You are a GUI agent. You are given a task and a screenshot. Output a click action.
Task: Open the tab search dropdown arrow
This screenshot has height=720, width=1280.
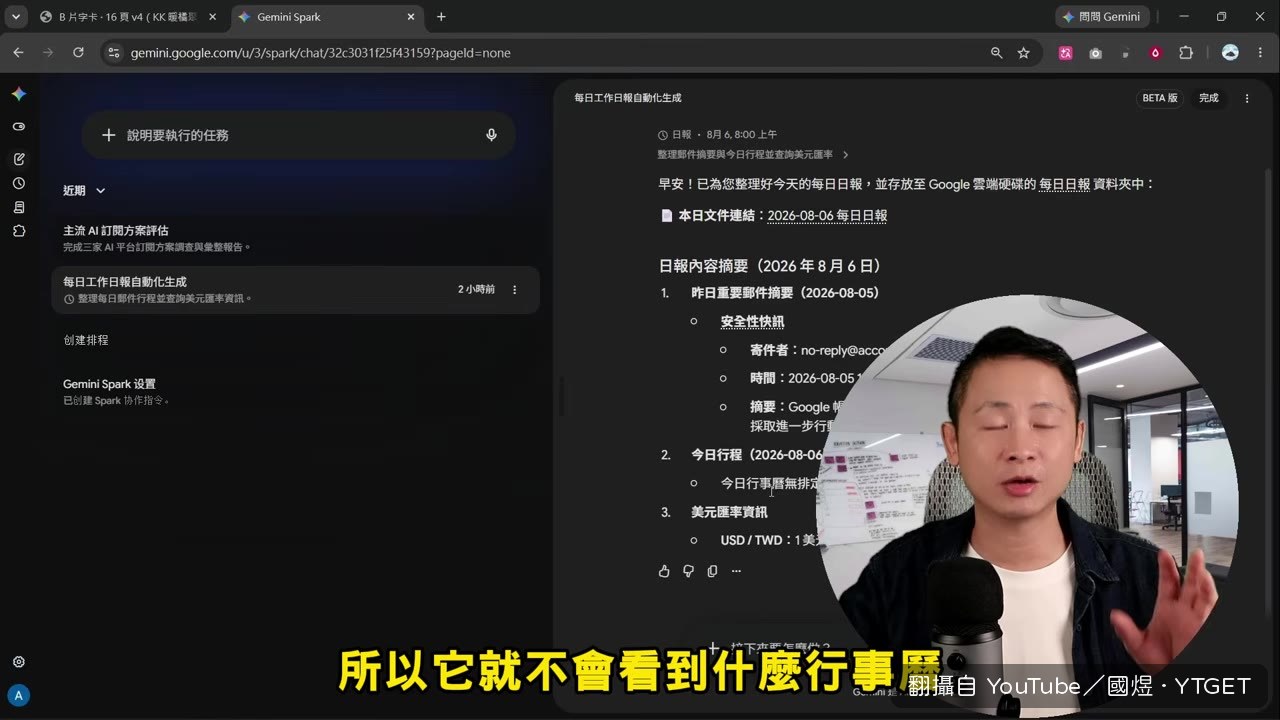(x=15, y=17)
